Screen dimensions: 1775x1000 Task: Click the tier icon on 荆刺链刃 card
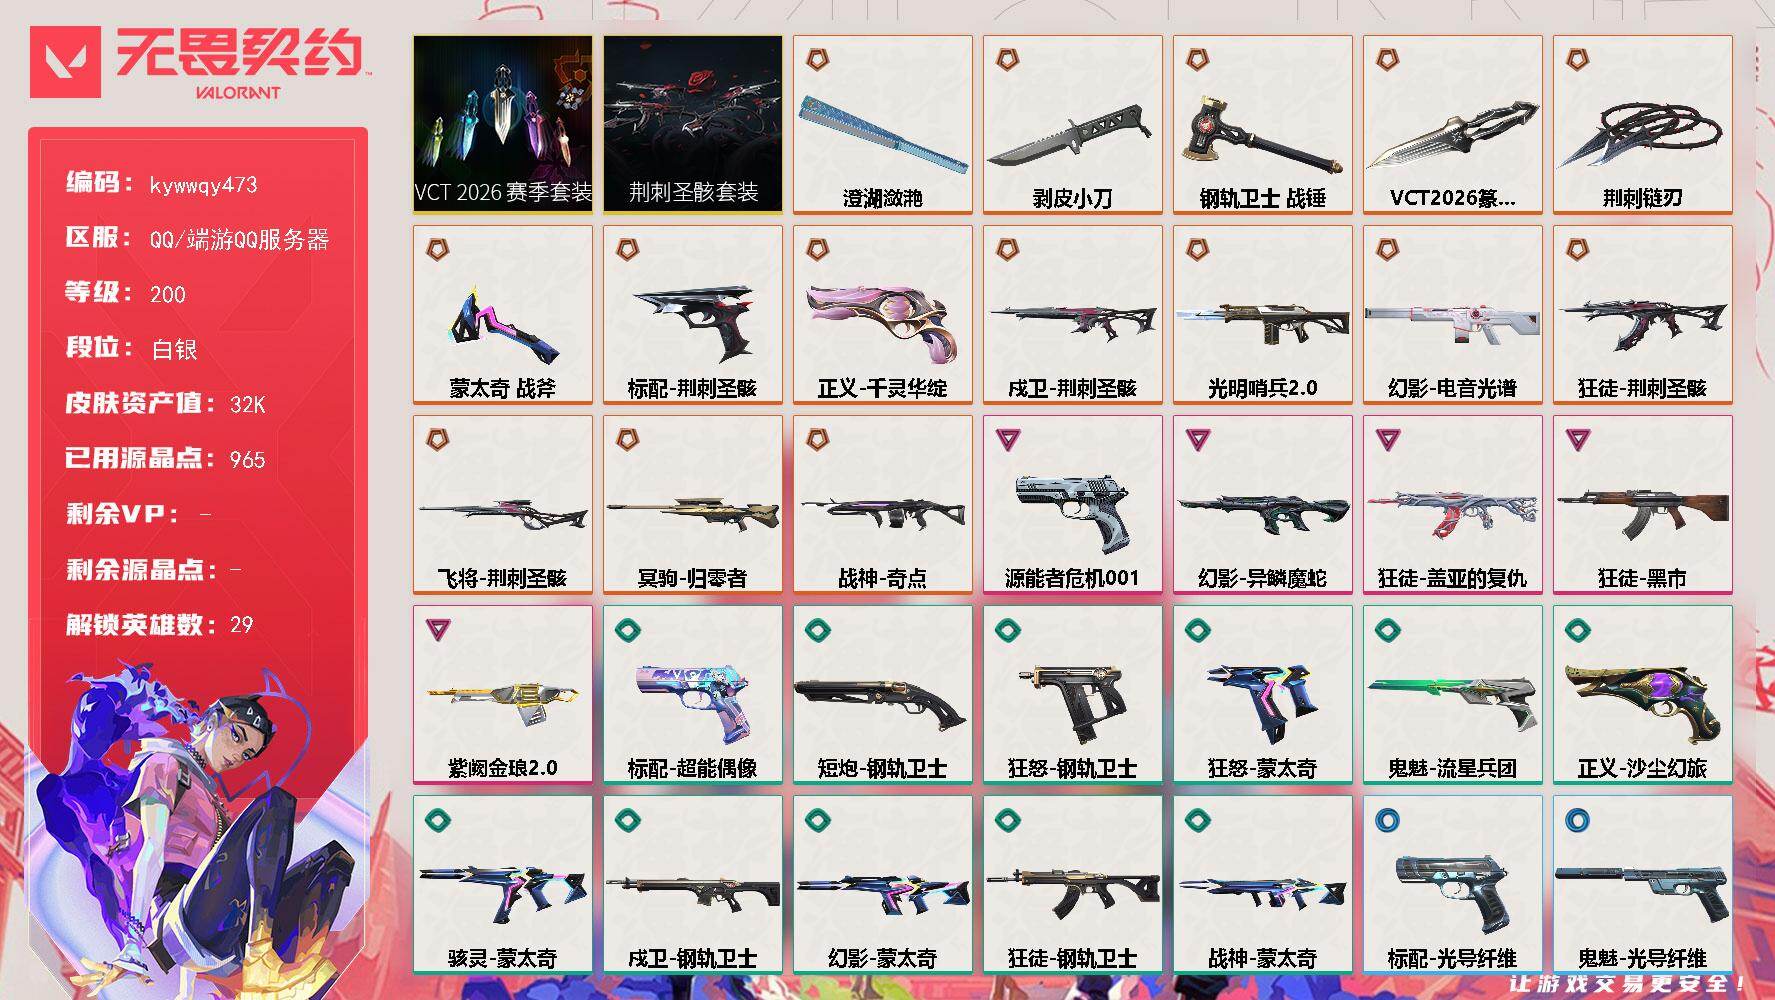pos(1577,60)
